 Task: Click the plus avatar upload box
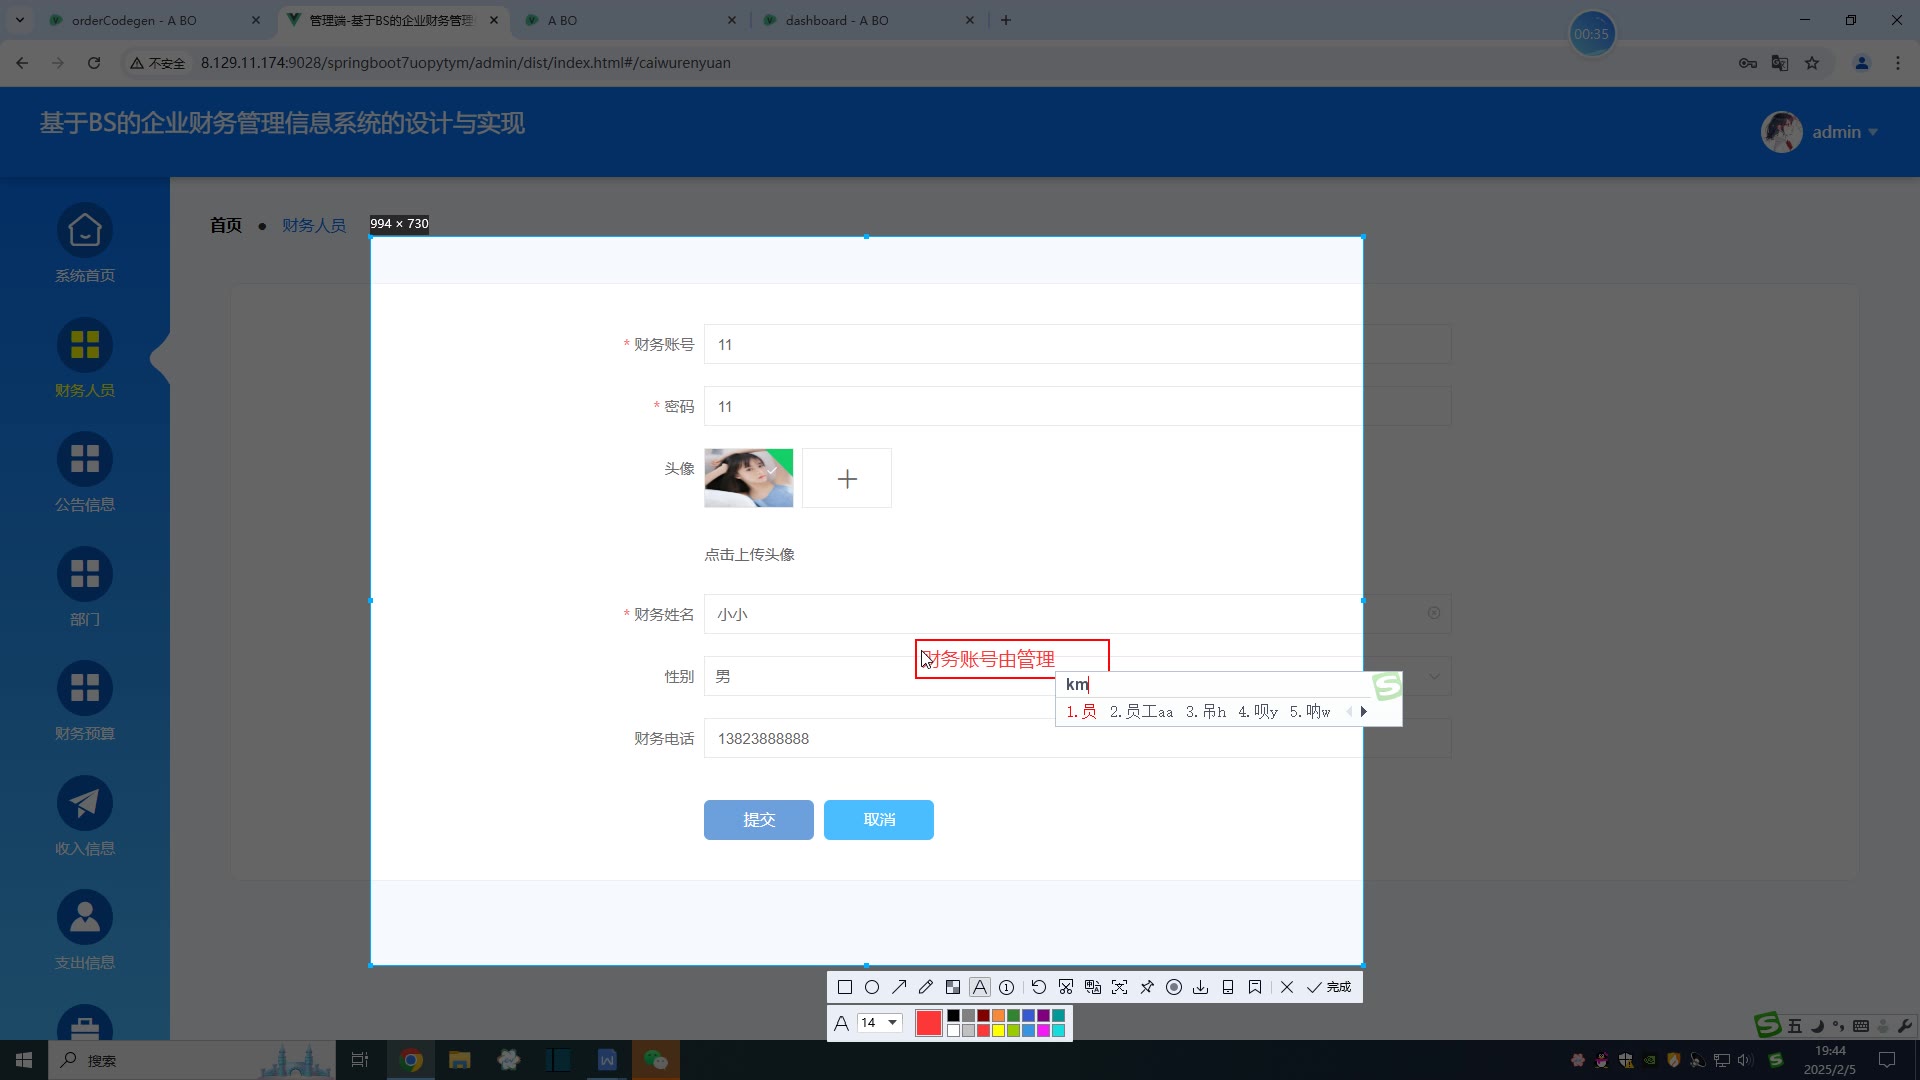pos(846,479)
